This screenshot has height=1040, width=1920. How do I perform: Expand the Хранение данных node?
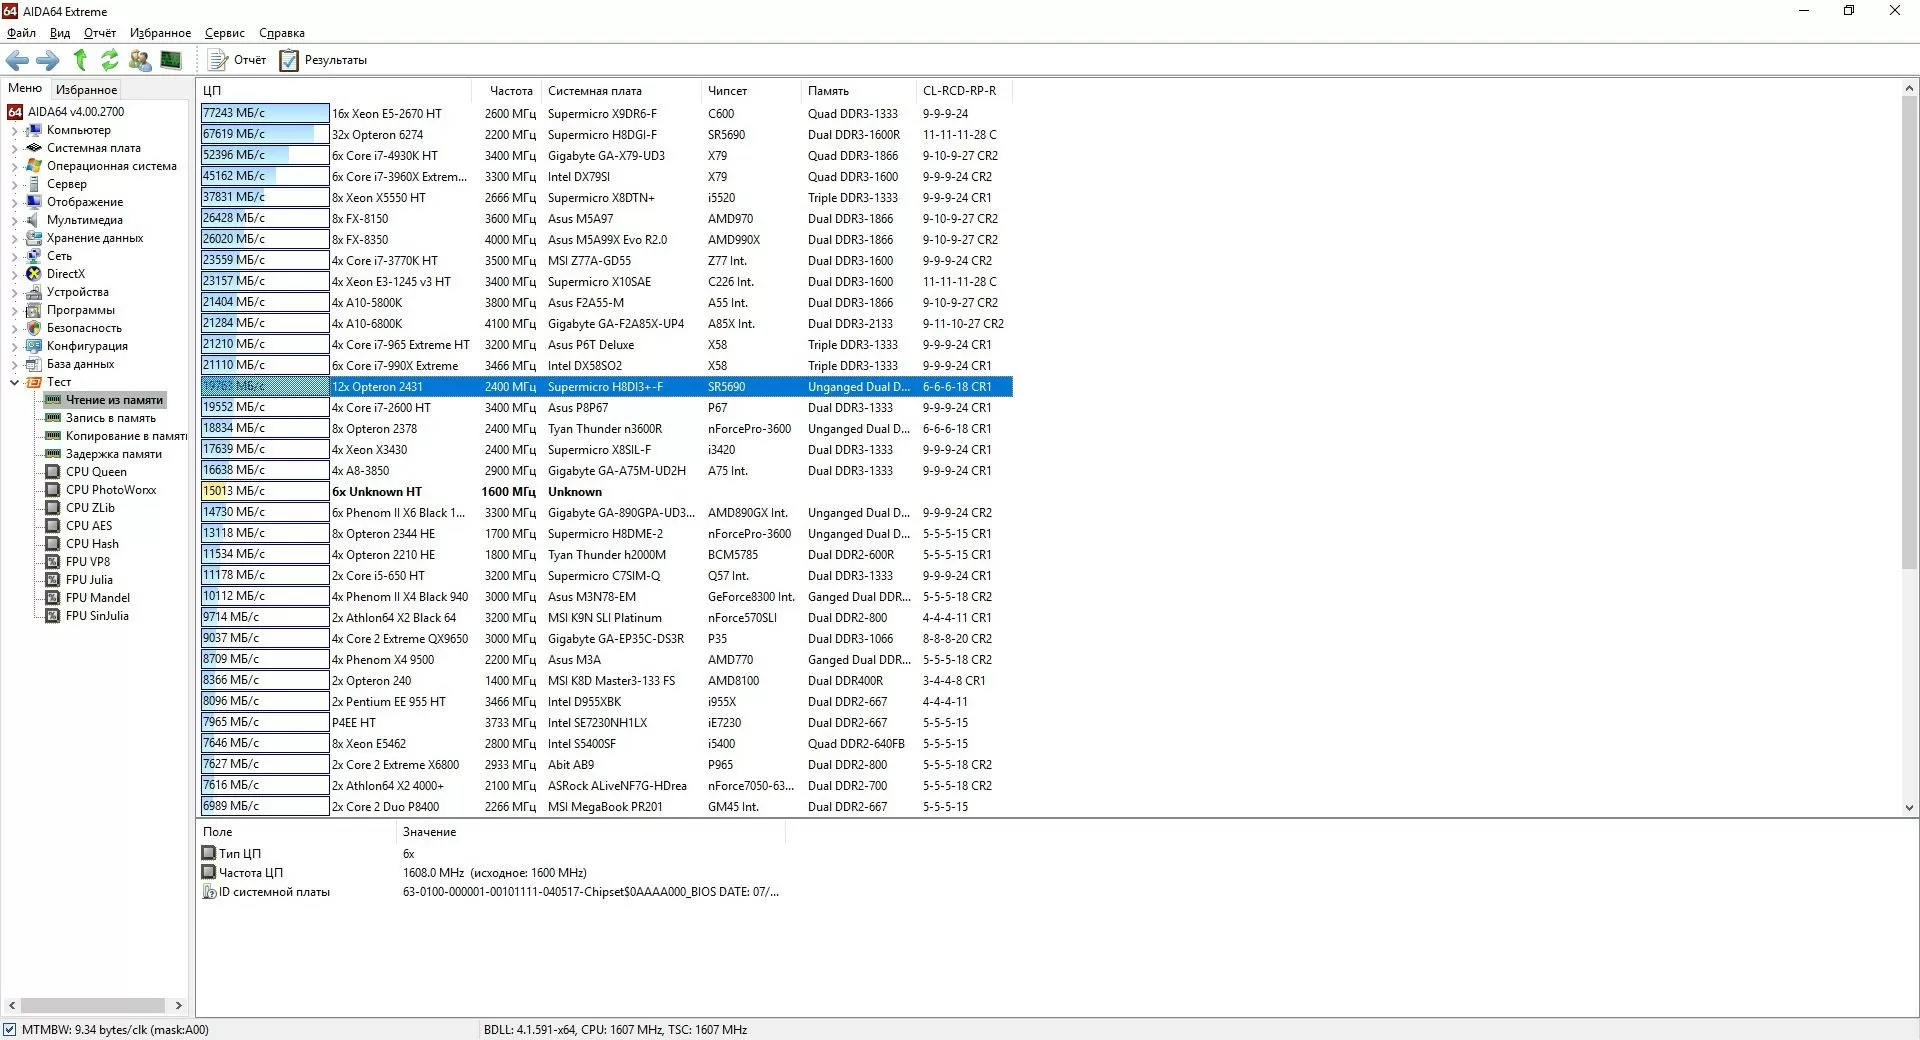14,238
